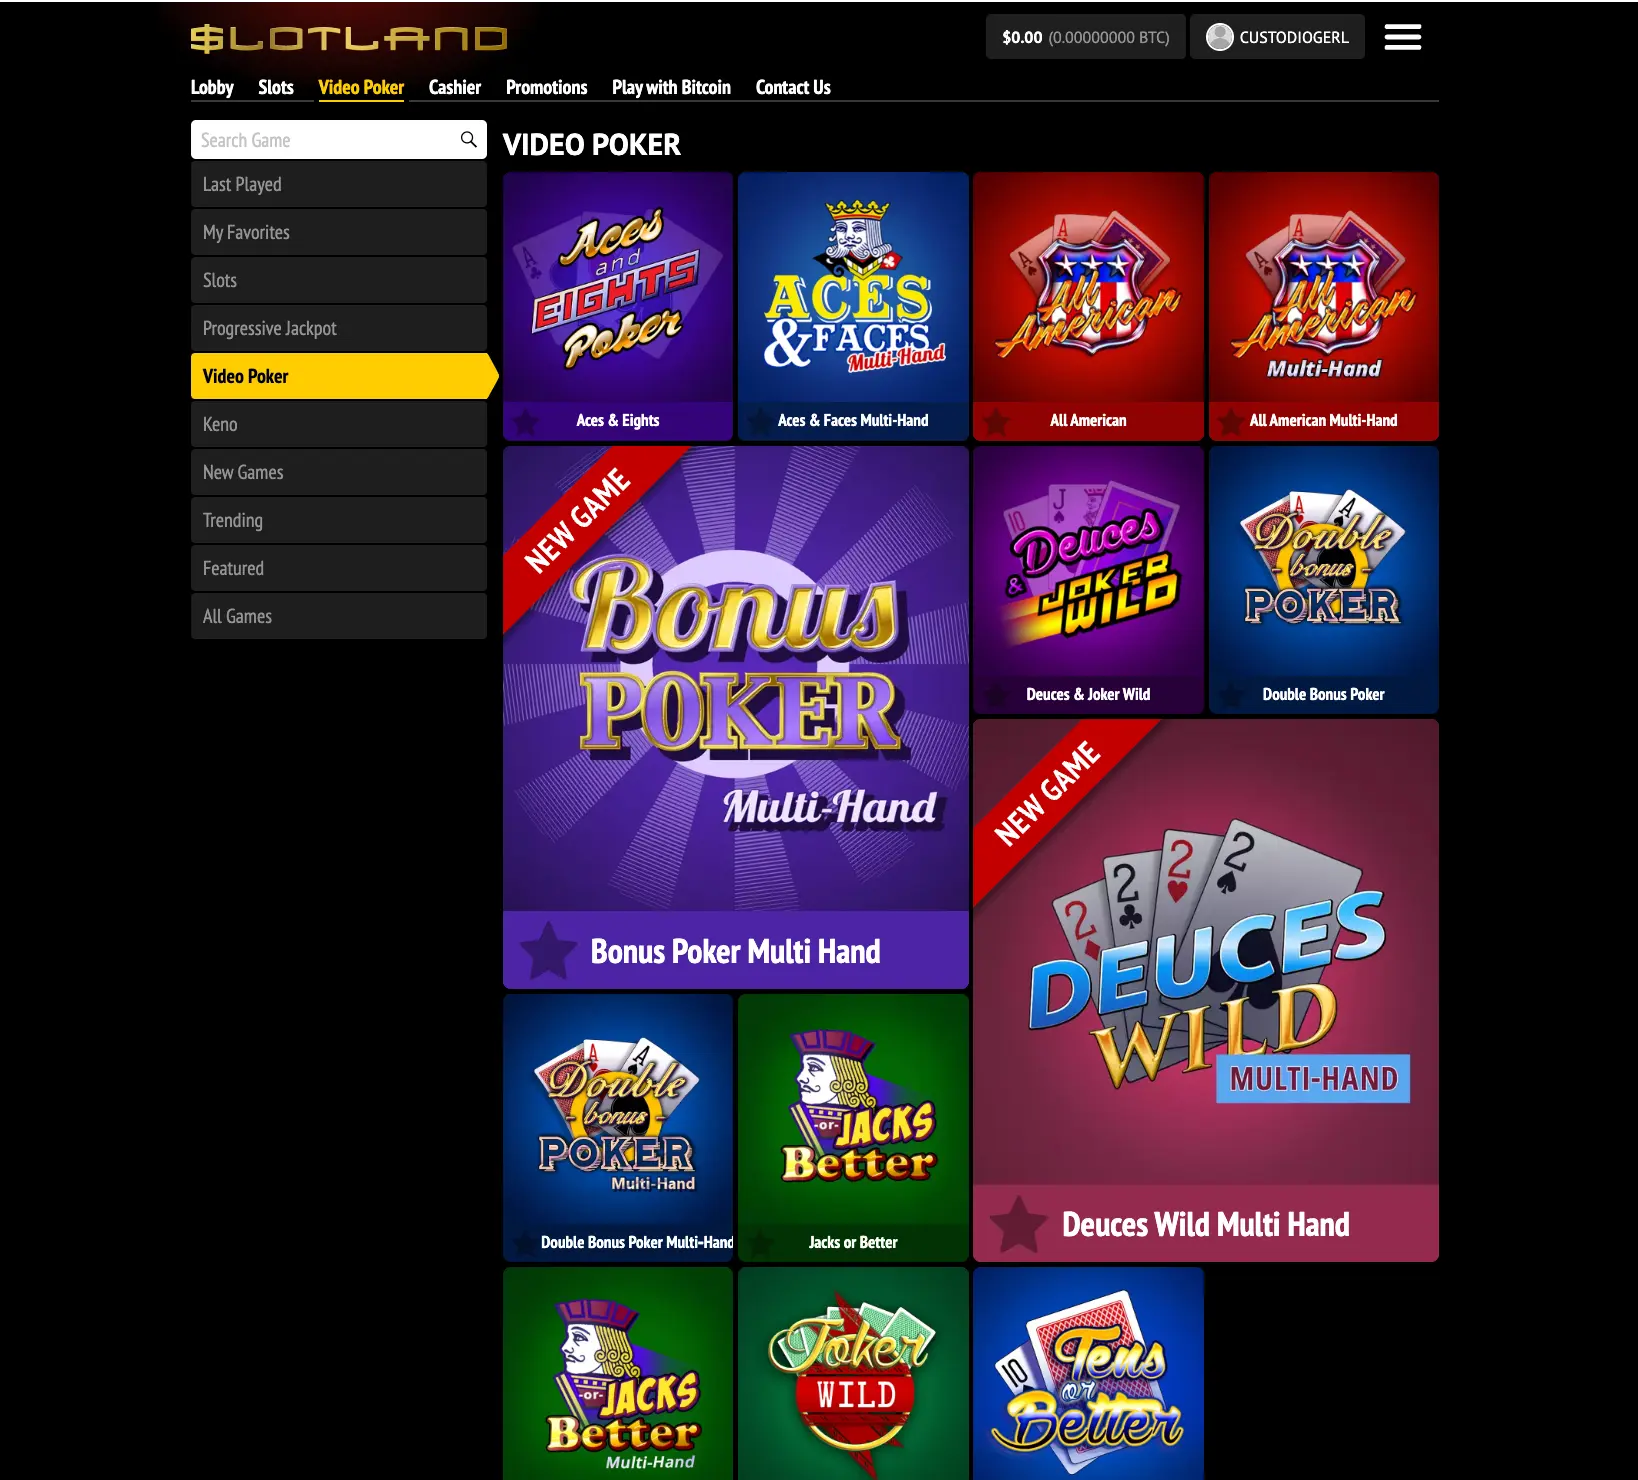Toggle favorite star on Aces & Eights
This screenshot has width=1638, height=1480.
(x=526, y=421)
